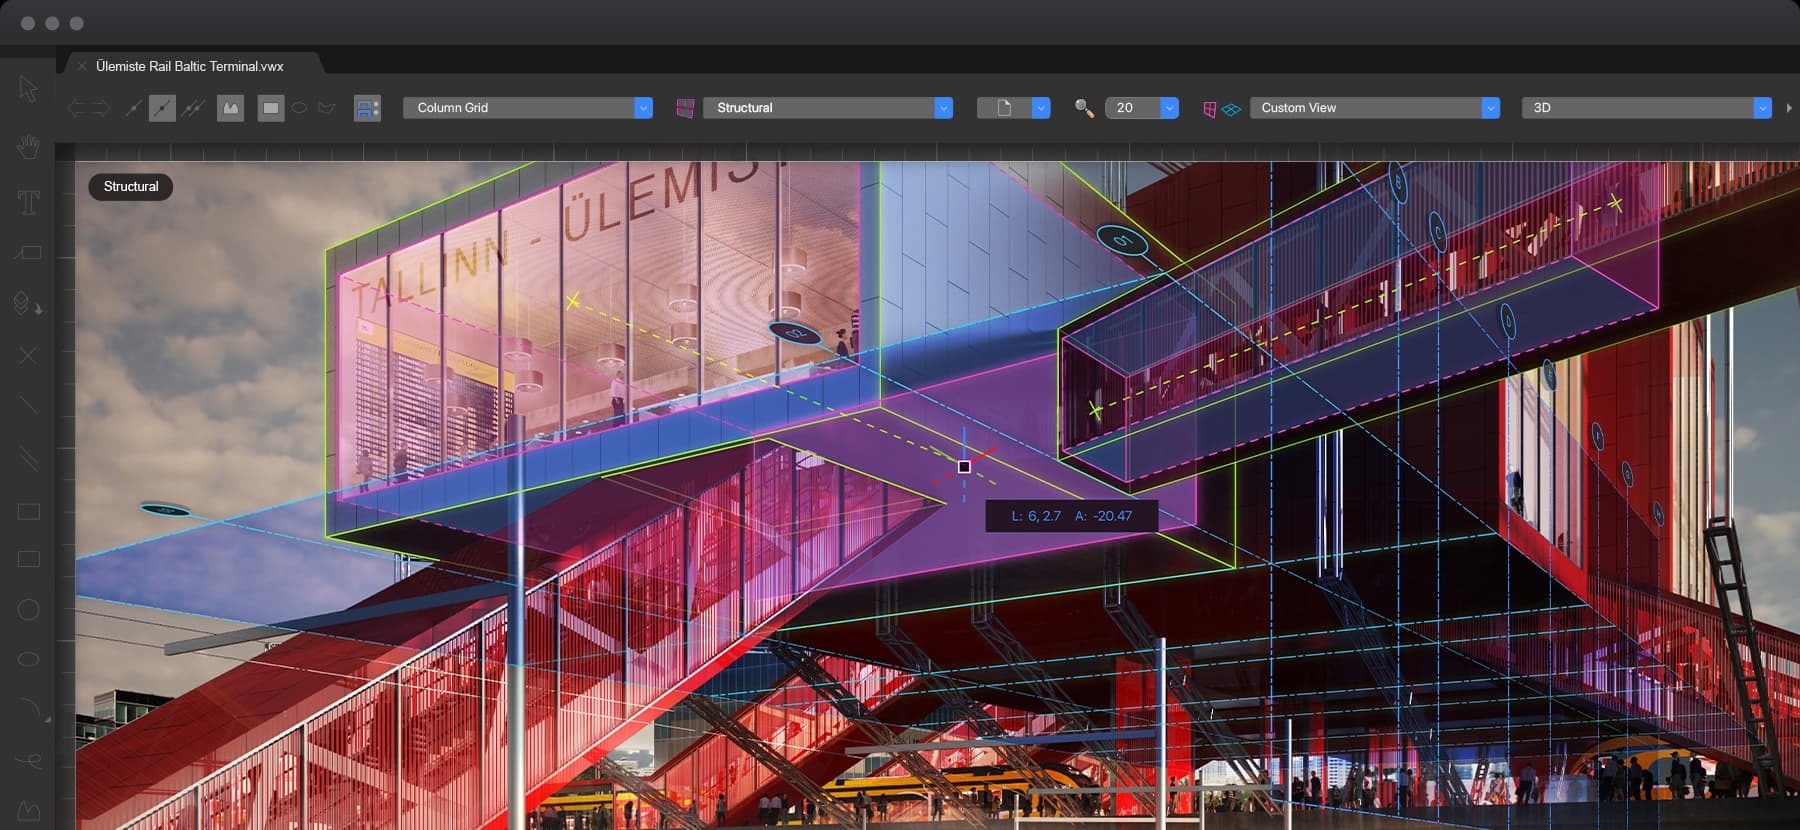Switch to Ülemiste Rail Baltic Terminal.vwx tab
This screenshot has height=830, width=1800.
pyautogui.click(x=190, y=66)
